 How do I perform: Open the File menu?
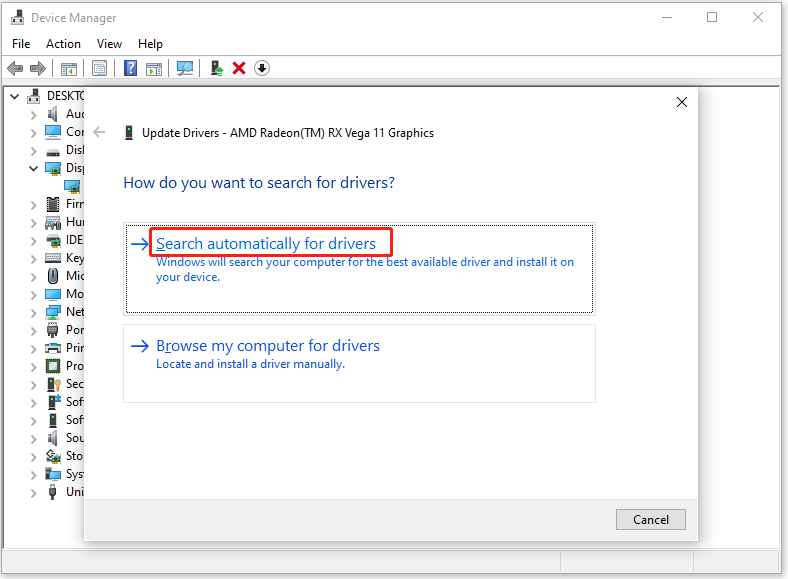tap(21, 44)
